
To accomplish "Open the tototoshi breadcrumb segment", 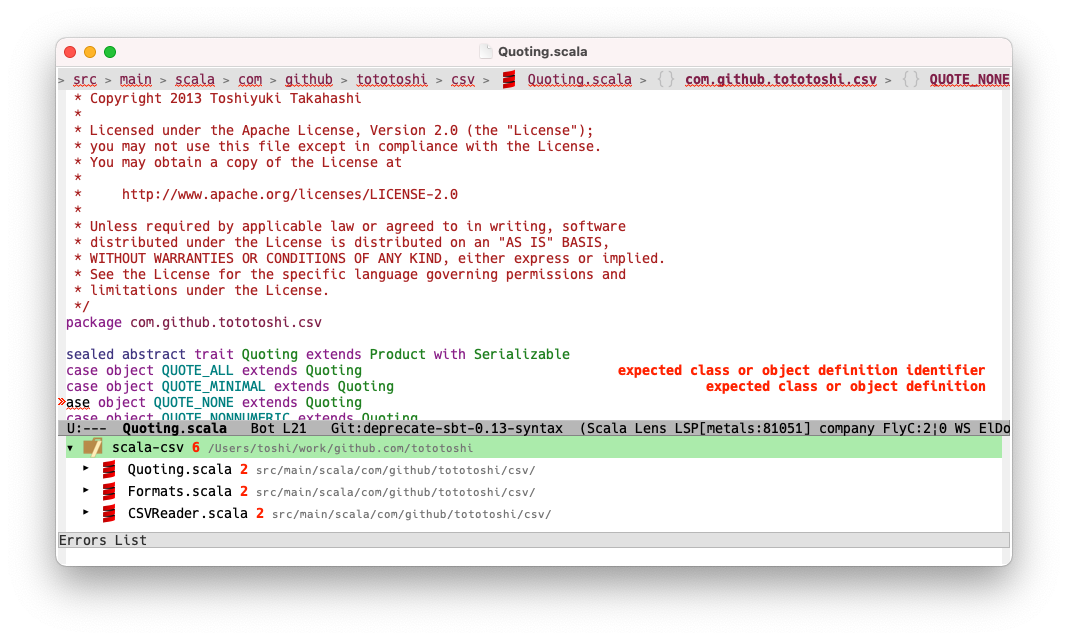I will (x=392, y=80).
